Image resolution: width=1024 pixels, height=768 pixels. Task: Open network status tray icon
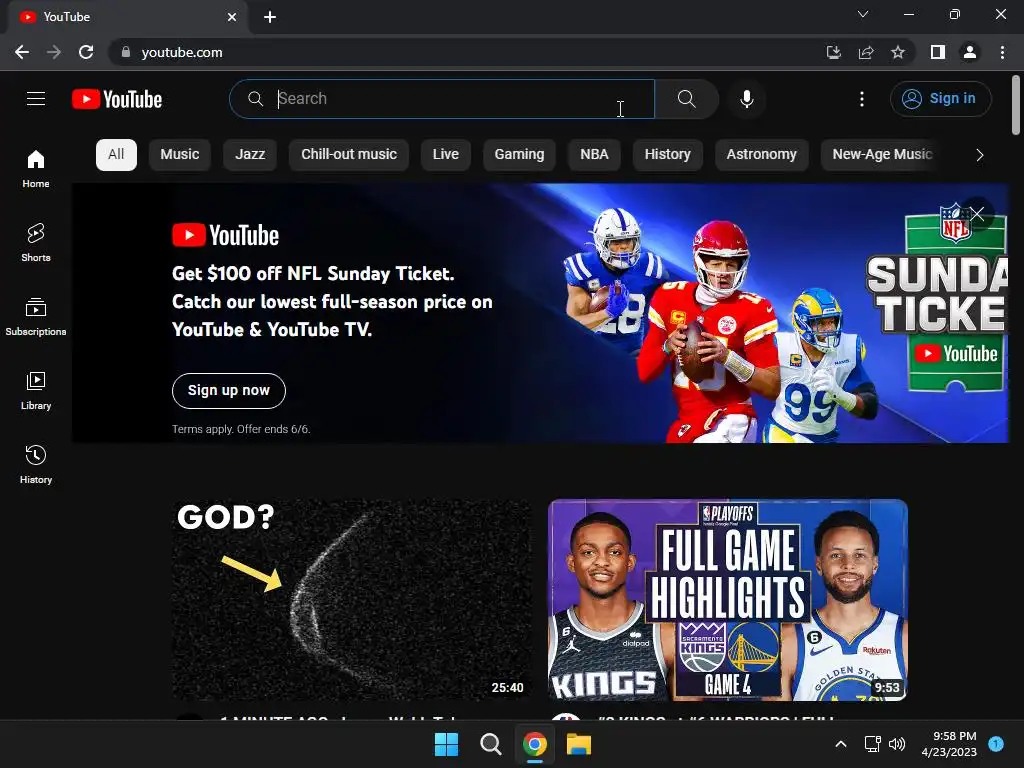coord(872,744)
